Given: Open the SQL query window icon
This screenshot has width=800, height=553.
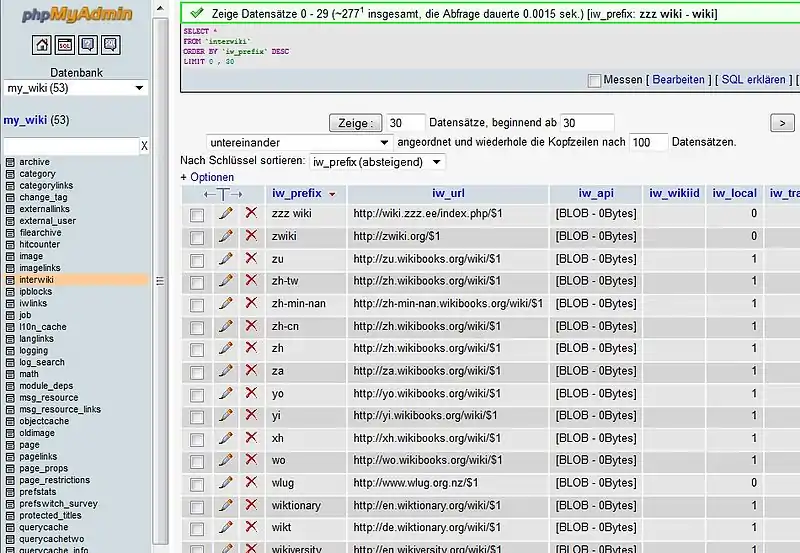Looking at the screenshot, I should [65, 45].
